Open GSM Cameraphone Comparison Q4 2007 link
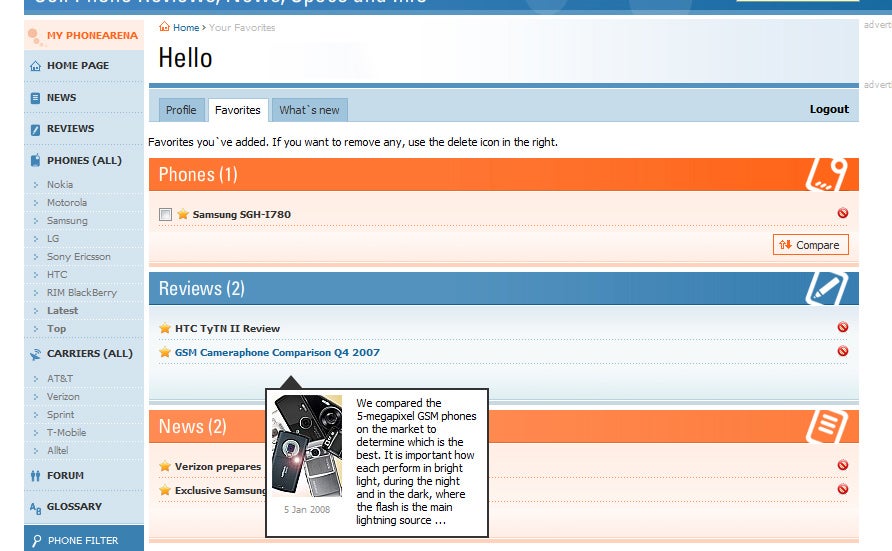Image resolution: width=892 pixels, height=551 pixels. tap(277, 353)
